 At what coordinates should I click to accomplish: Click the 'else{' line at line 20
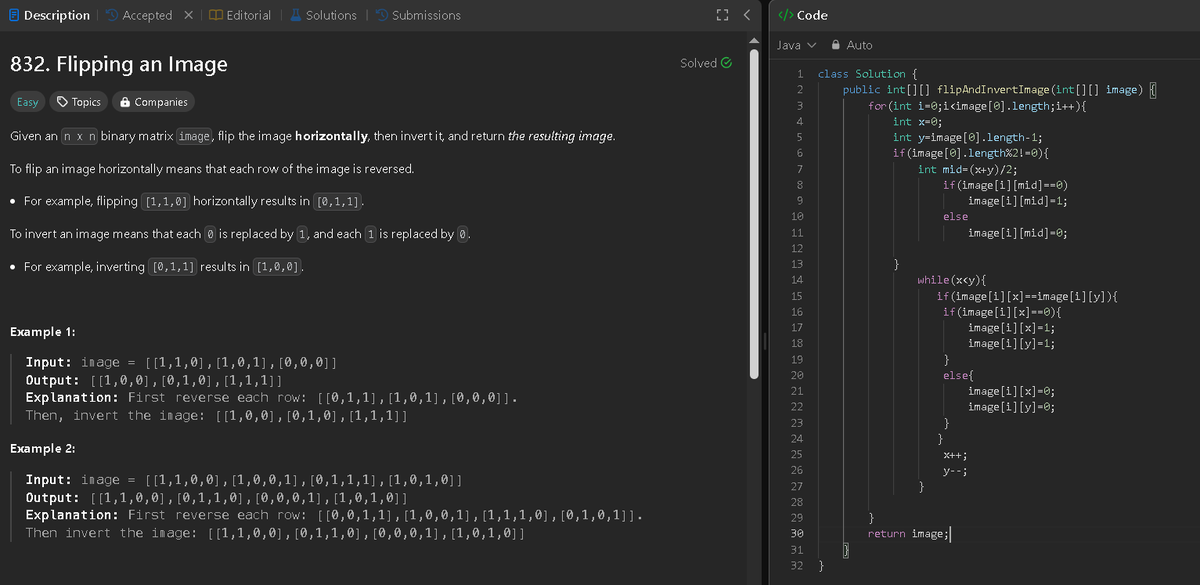pyautogui.click(x=958, y=375)
